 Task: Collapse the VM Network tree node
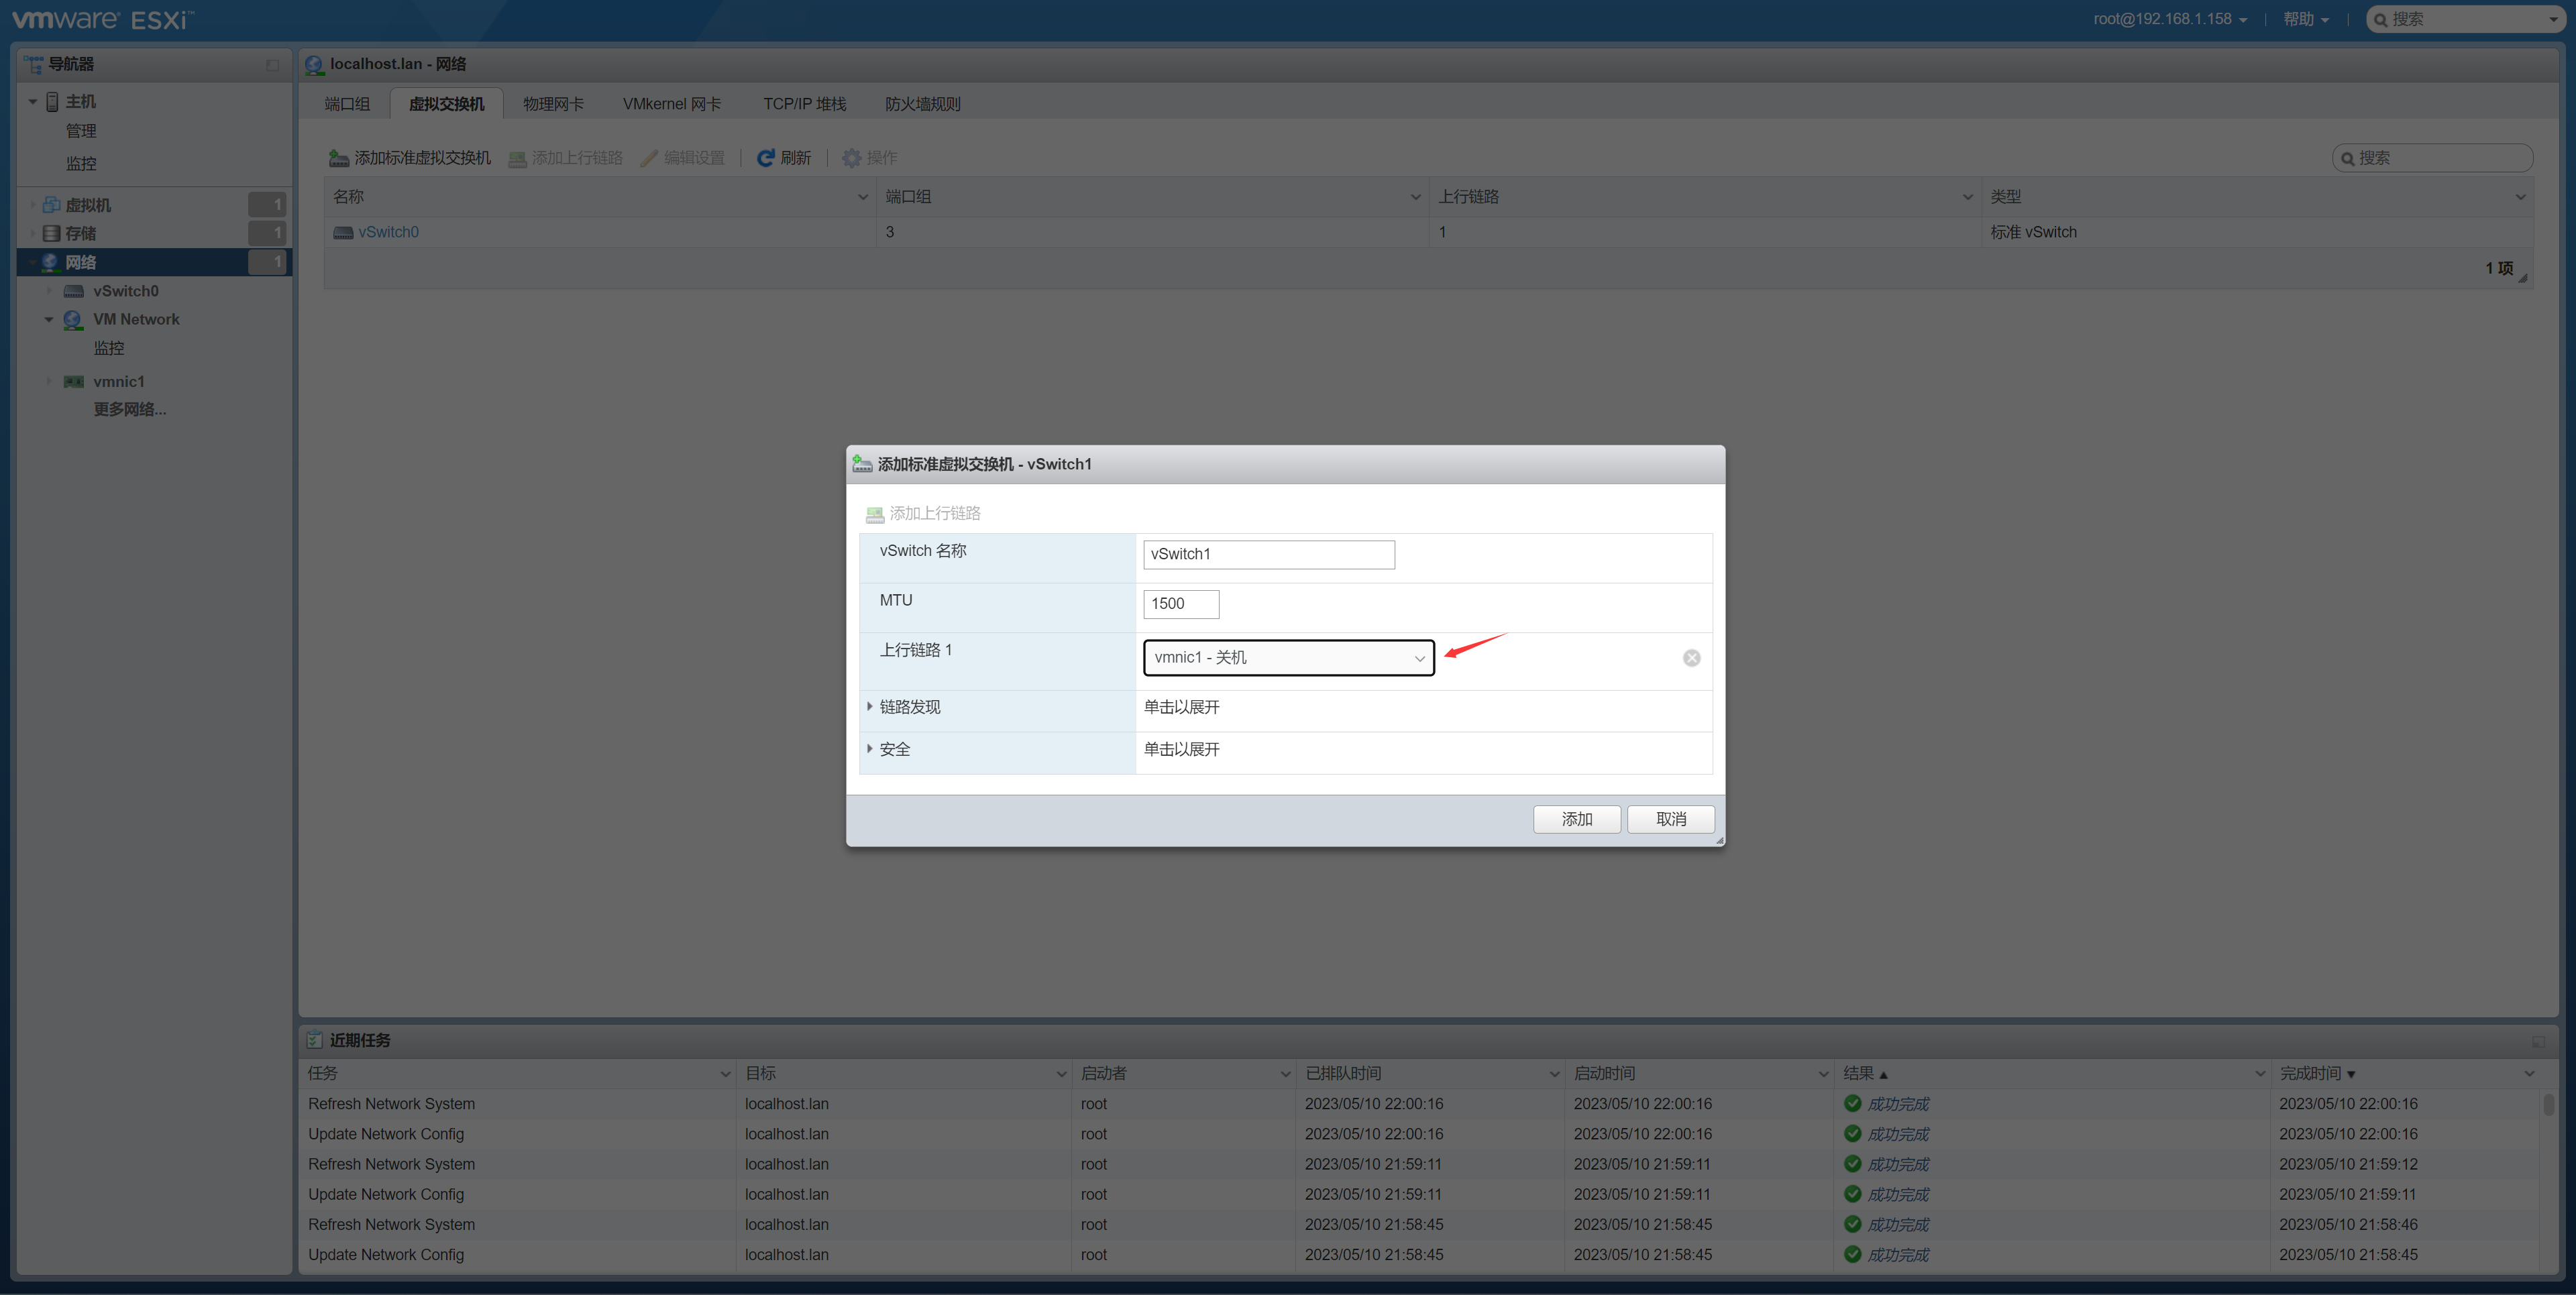pyautogui.click(x=48, y=320)
